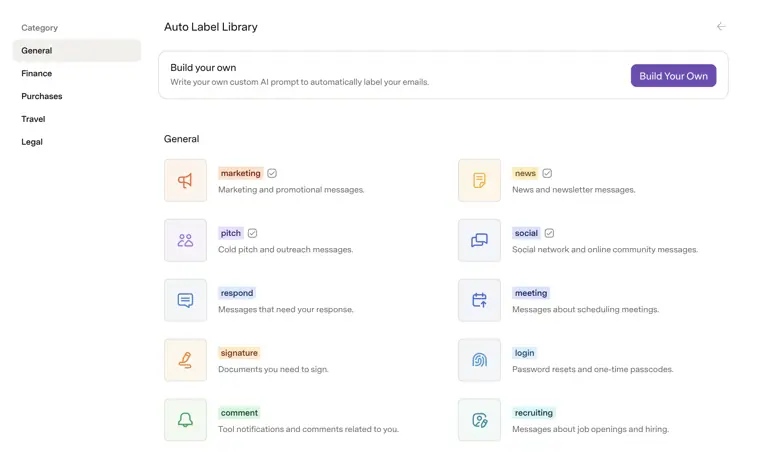Open the Finance category
760x452 pixels.
[x=36, y=73]
